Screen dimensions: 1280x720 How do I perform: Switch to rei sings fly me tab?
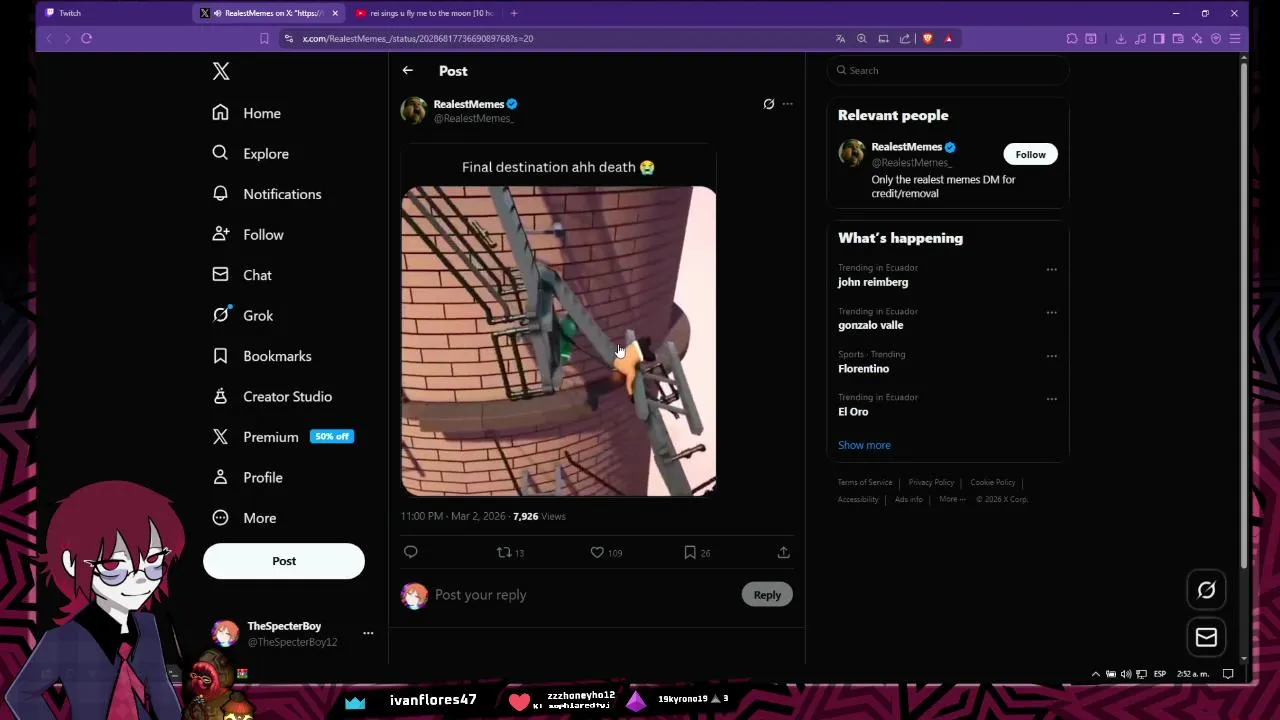(x=425, y=13)
